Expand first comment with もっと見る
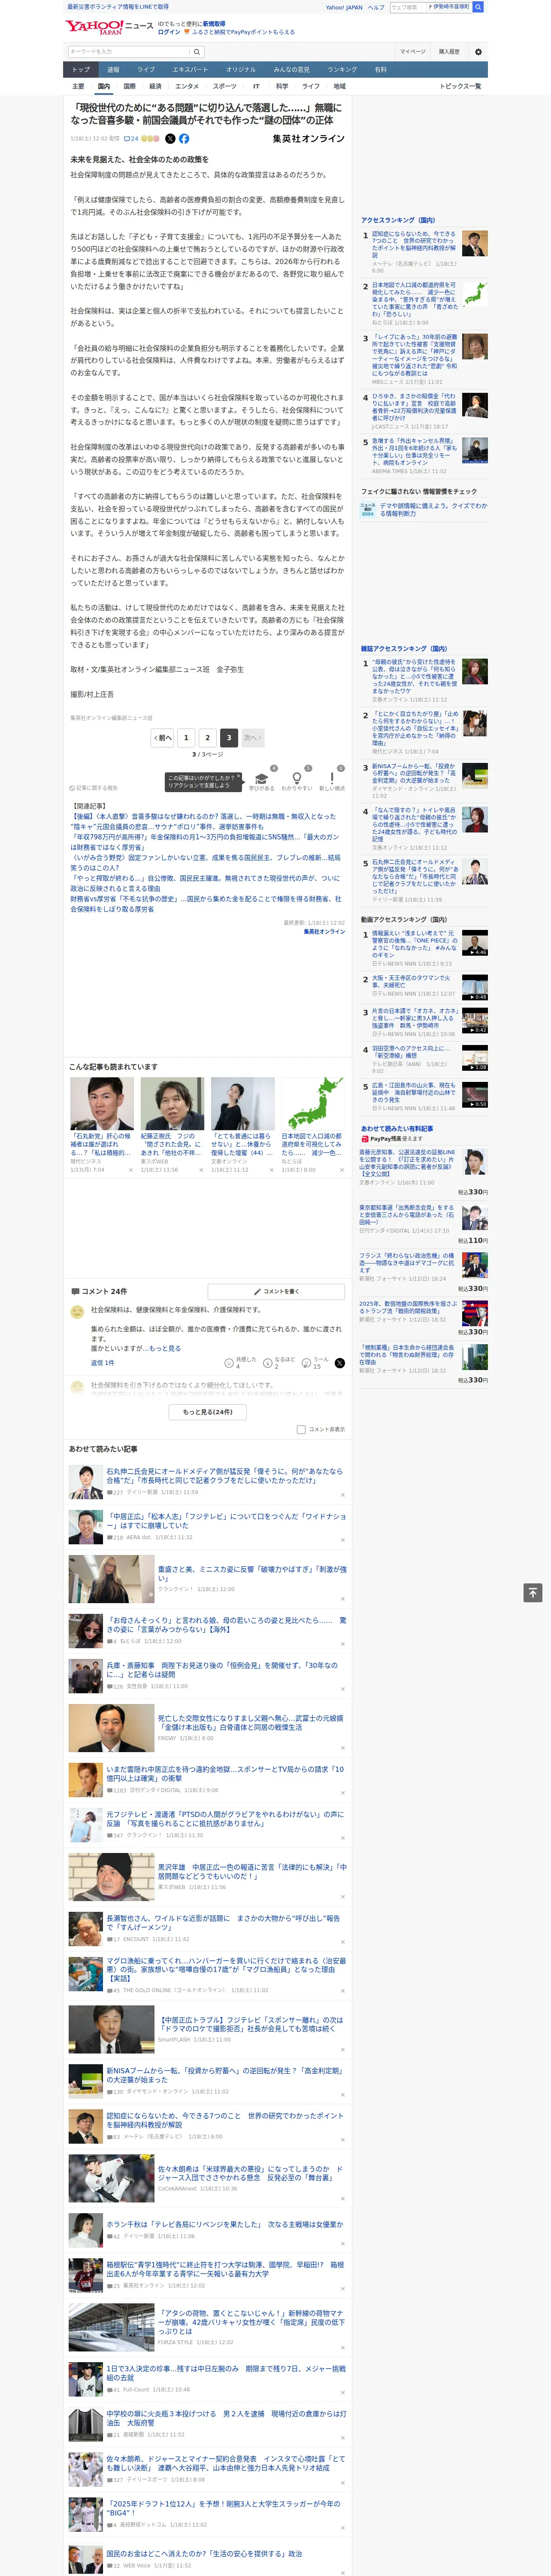The width and height of the screenshot is (551, 2576). click(165, 1348)
